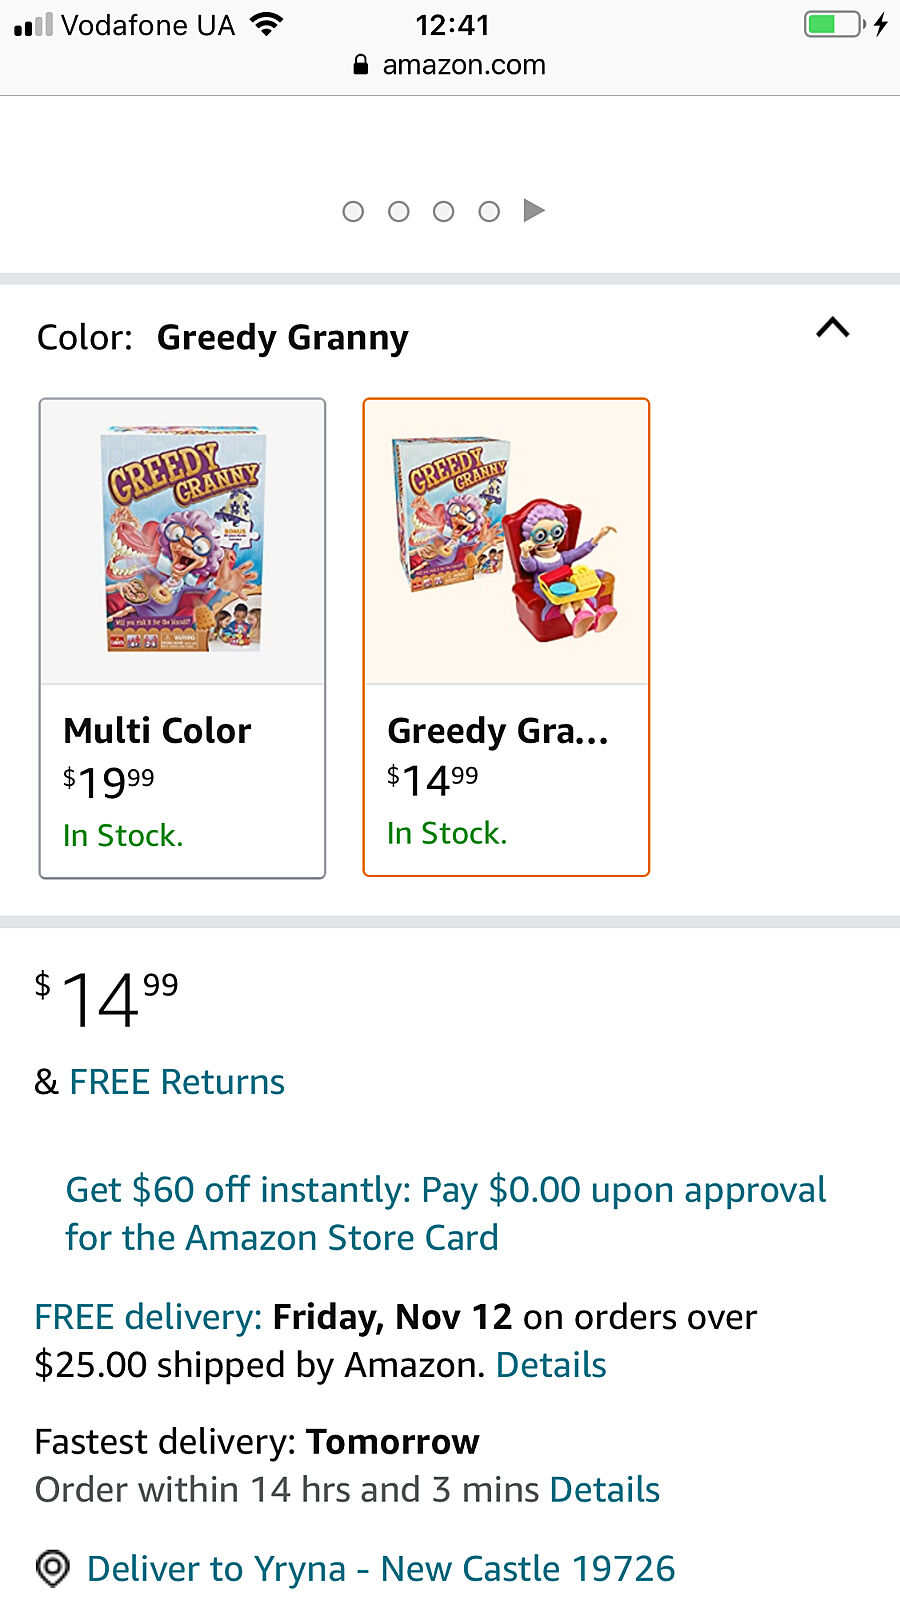
Task: Choose the Multi Color $19.99 option
Action: point(182,780)
